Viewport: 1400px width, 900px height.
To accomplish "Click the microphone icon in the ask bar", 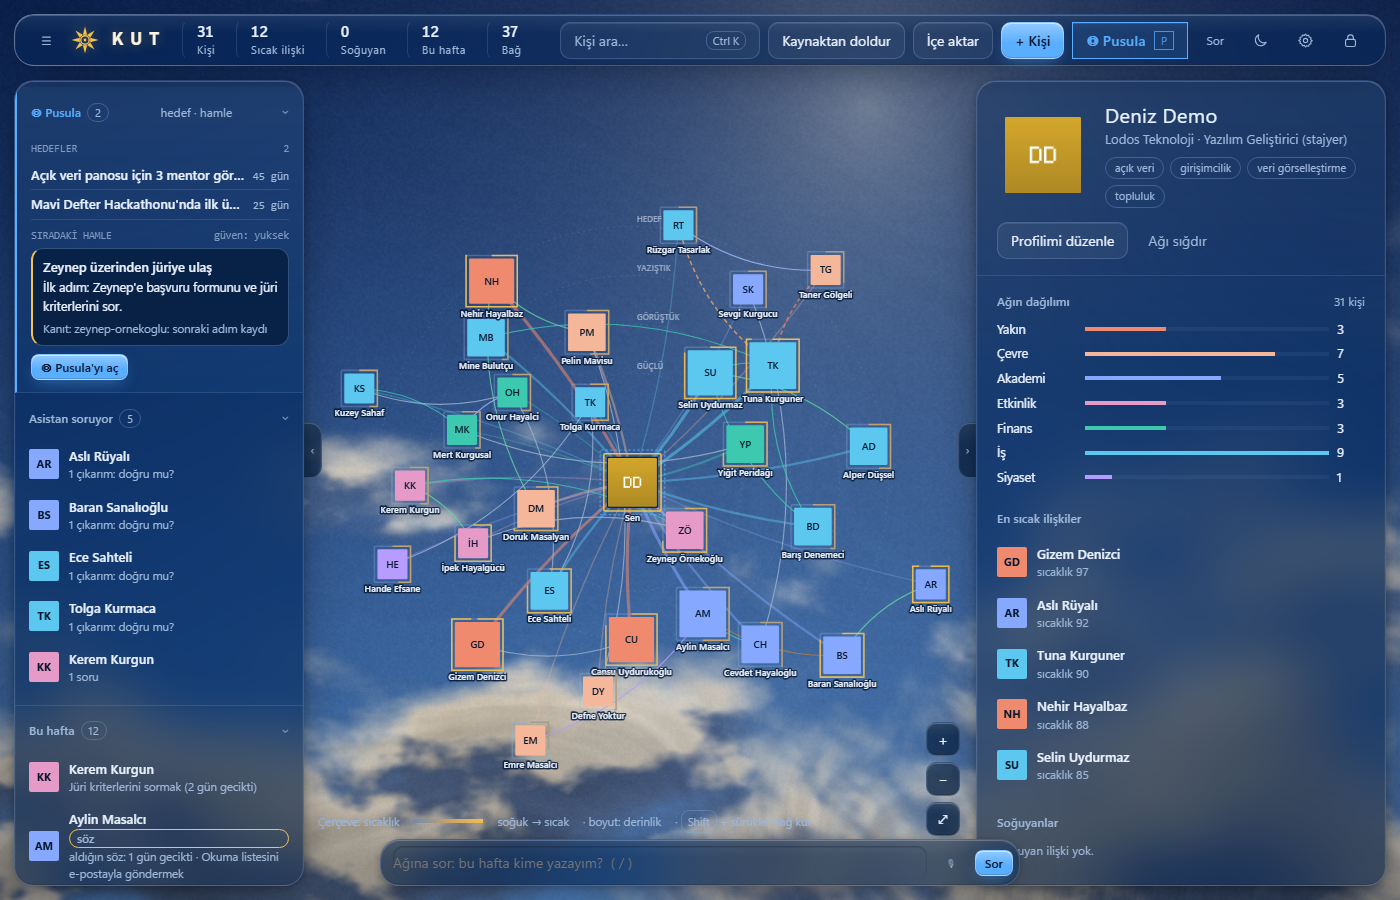I will [950, 864].
